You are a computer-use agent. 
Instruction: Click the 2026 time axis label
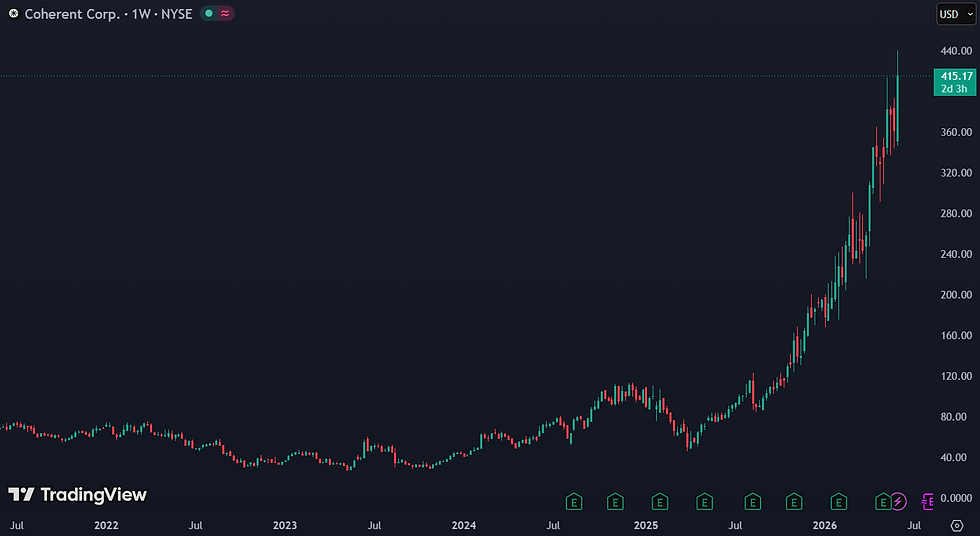click(x=824, y=525)
